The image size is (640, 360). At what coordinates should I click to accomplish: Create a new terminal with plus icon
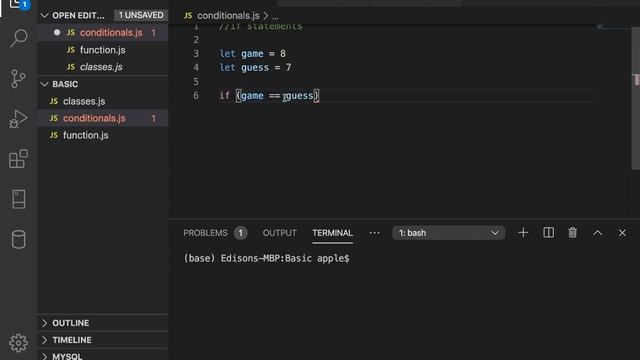pyautogui.click(x=523, y=233)
